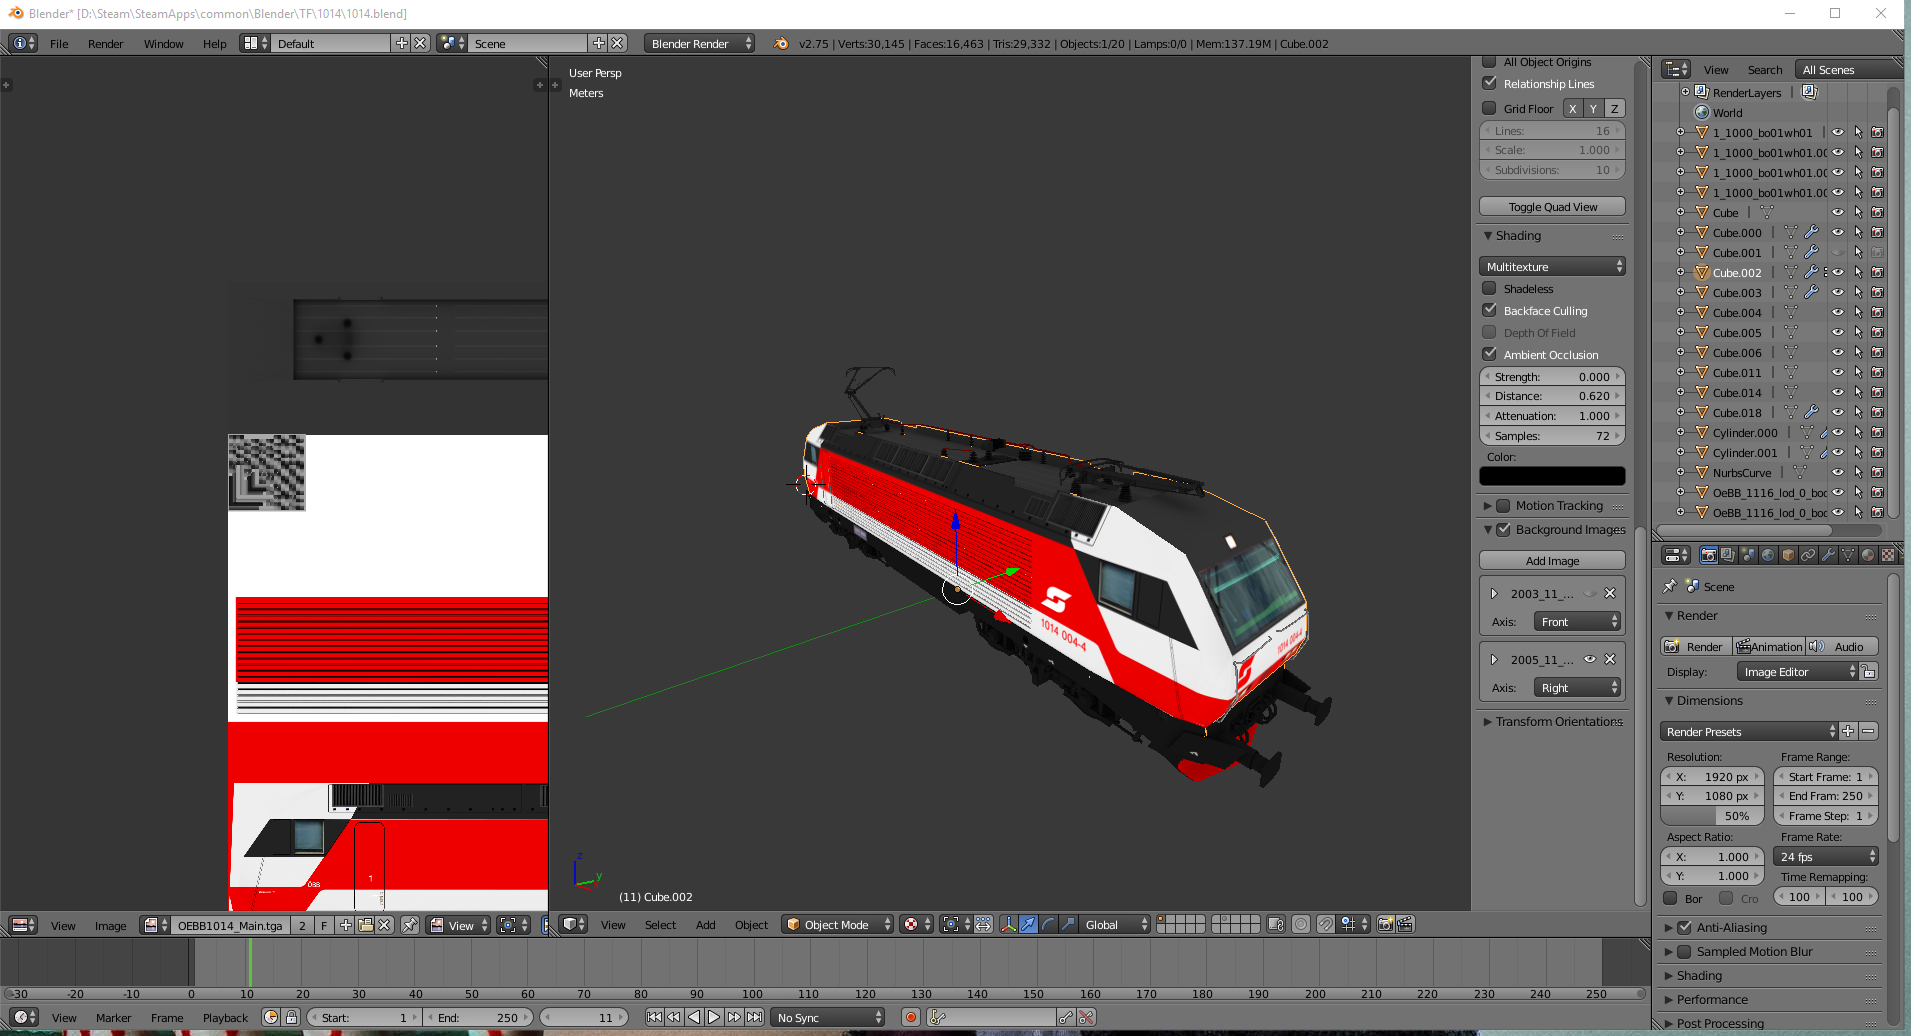Open the Object Mode dropdown
Image resolution: width=1911 pixels, height=1036 pixels.
click(837, 925)
